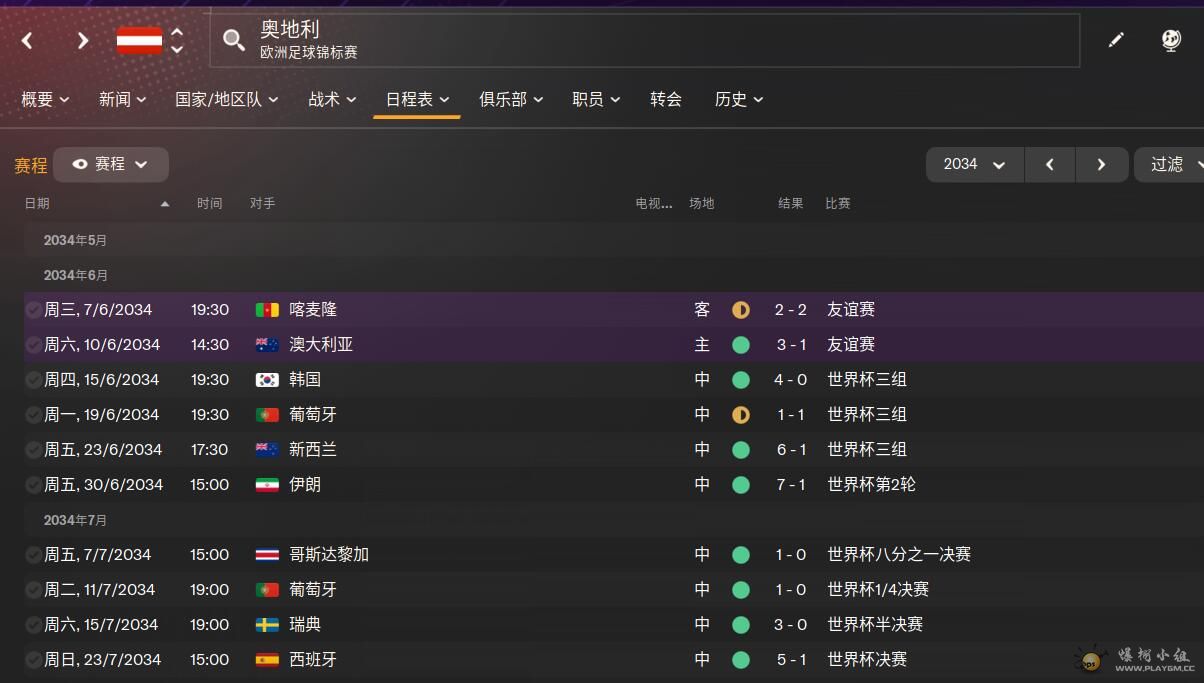
Task: Open the 葡萄牙 quarter-final opponent link
Action: click(x=313, y=590)
